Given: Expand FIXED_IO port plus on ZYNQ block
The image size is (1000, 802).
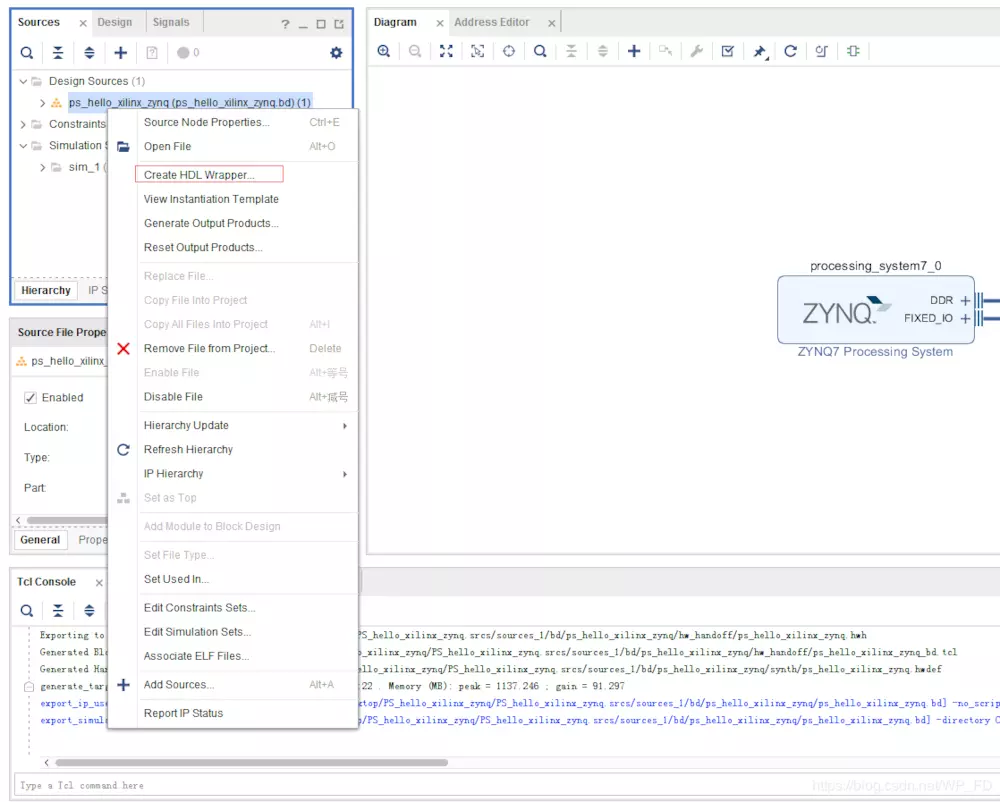Looking at the screenshot, I should [x=965, y=318].
